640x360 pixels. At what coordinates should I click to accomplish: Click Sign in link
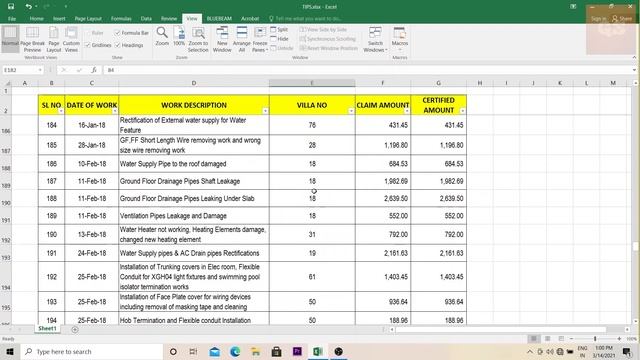point(599,18)
